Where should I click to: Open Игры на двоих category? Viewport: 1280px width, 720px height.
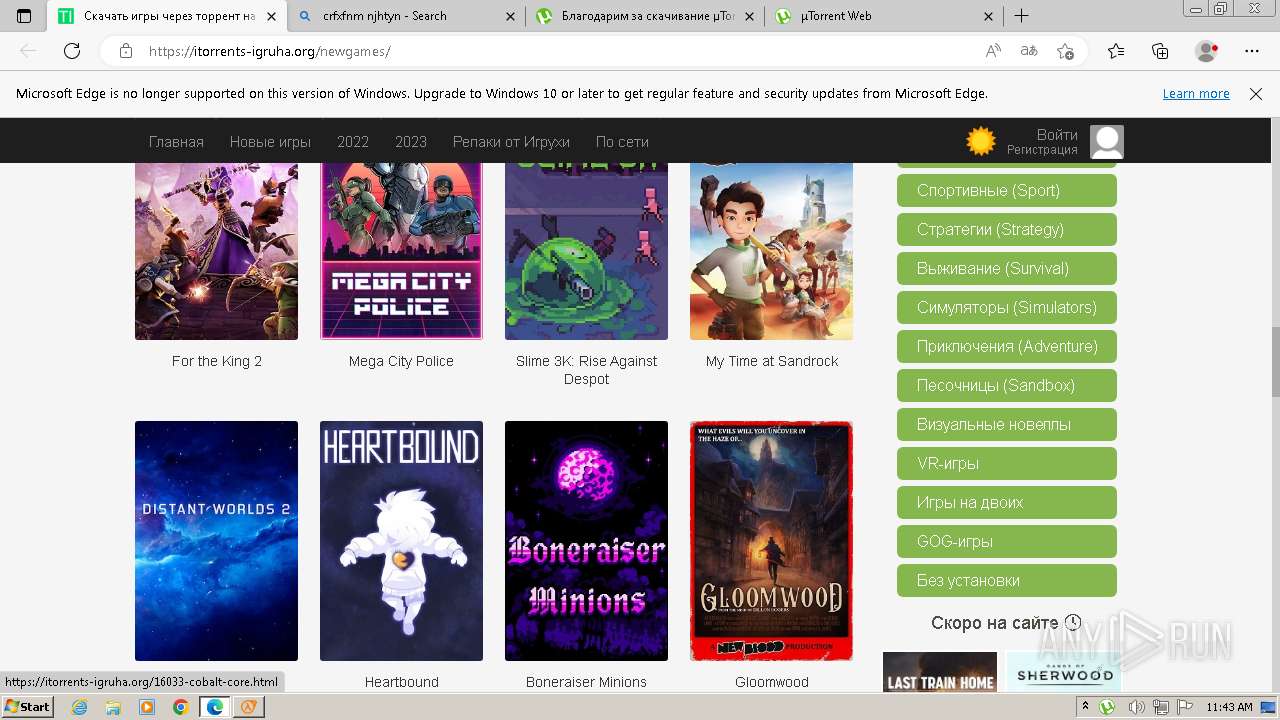click(1007, 502)
